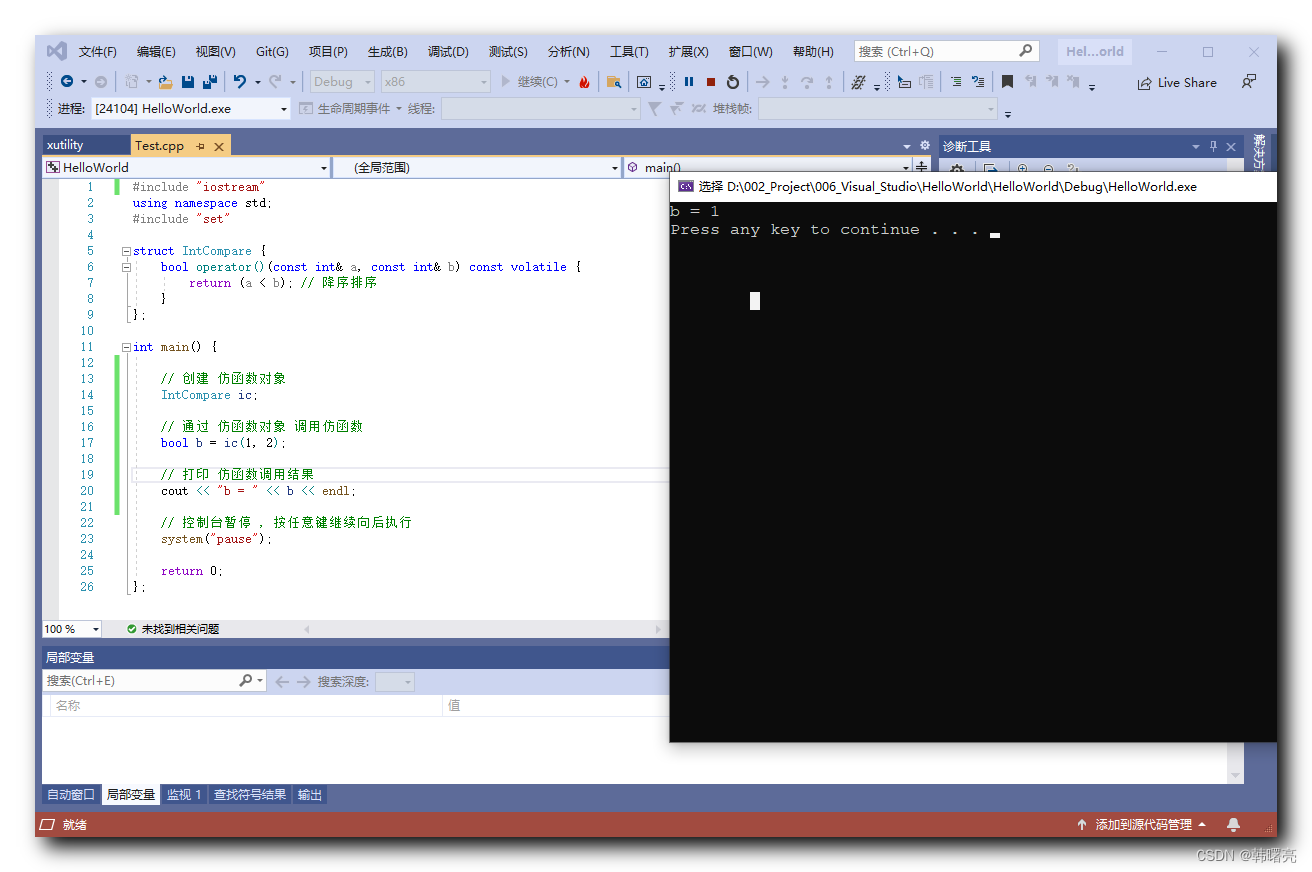
Task: Pause debugging with the Break All icon
Action: click(689, 82)
